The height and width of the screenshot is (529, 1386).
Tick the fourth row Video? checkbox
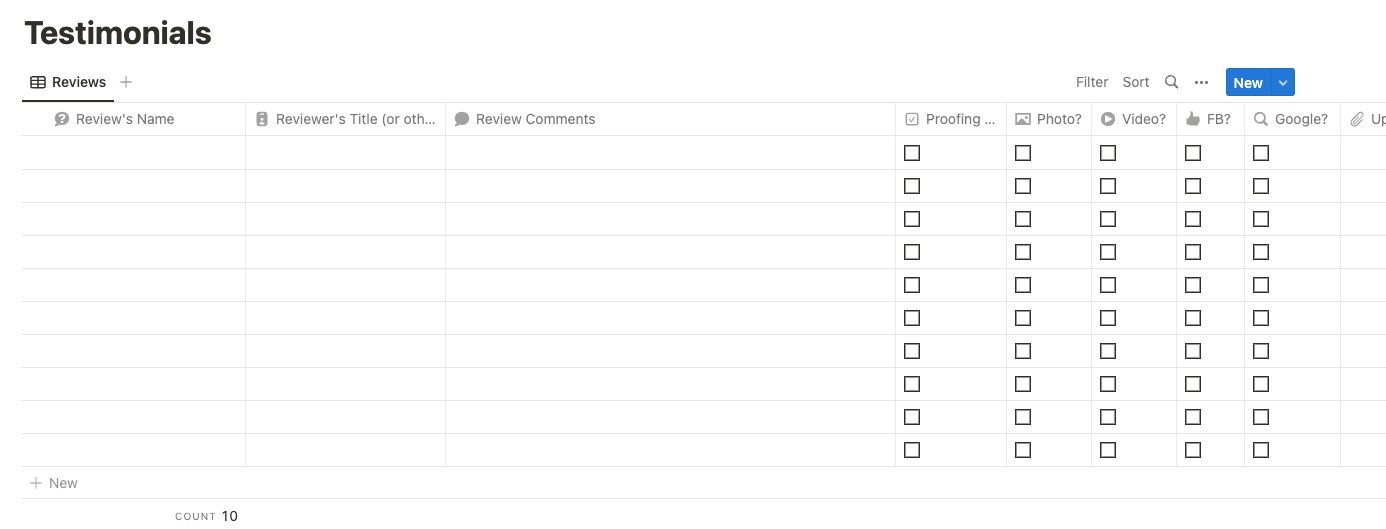click(1108, 252)
